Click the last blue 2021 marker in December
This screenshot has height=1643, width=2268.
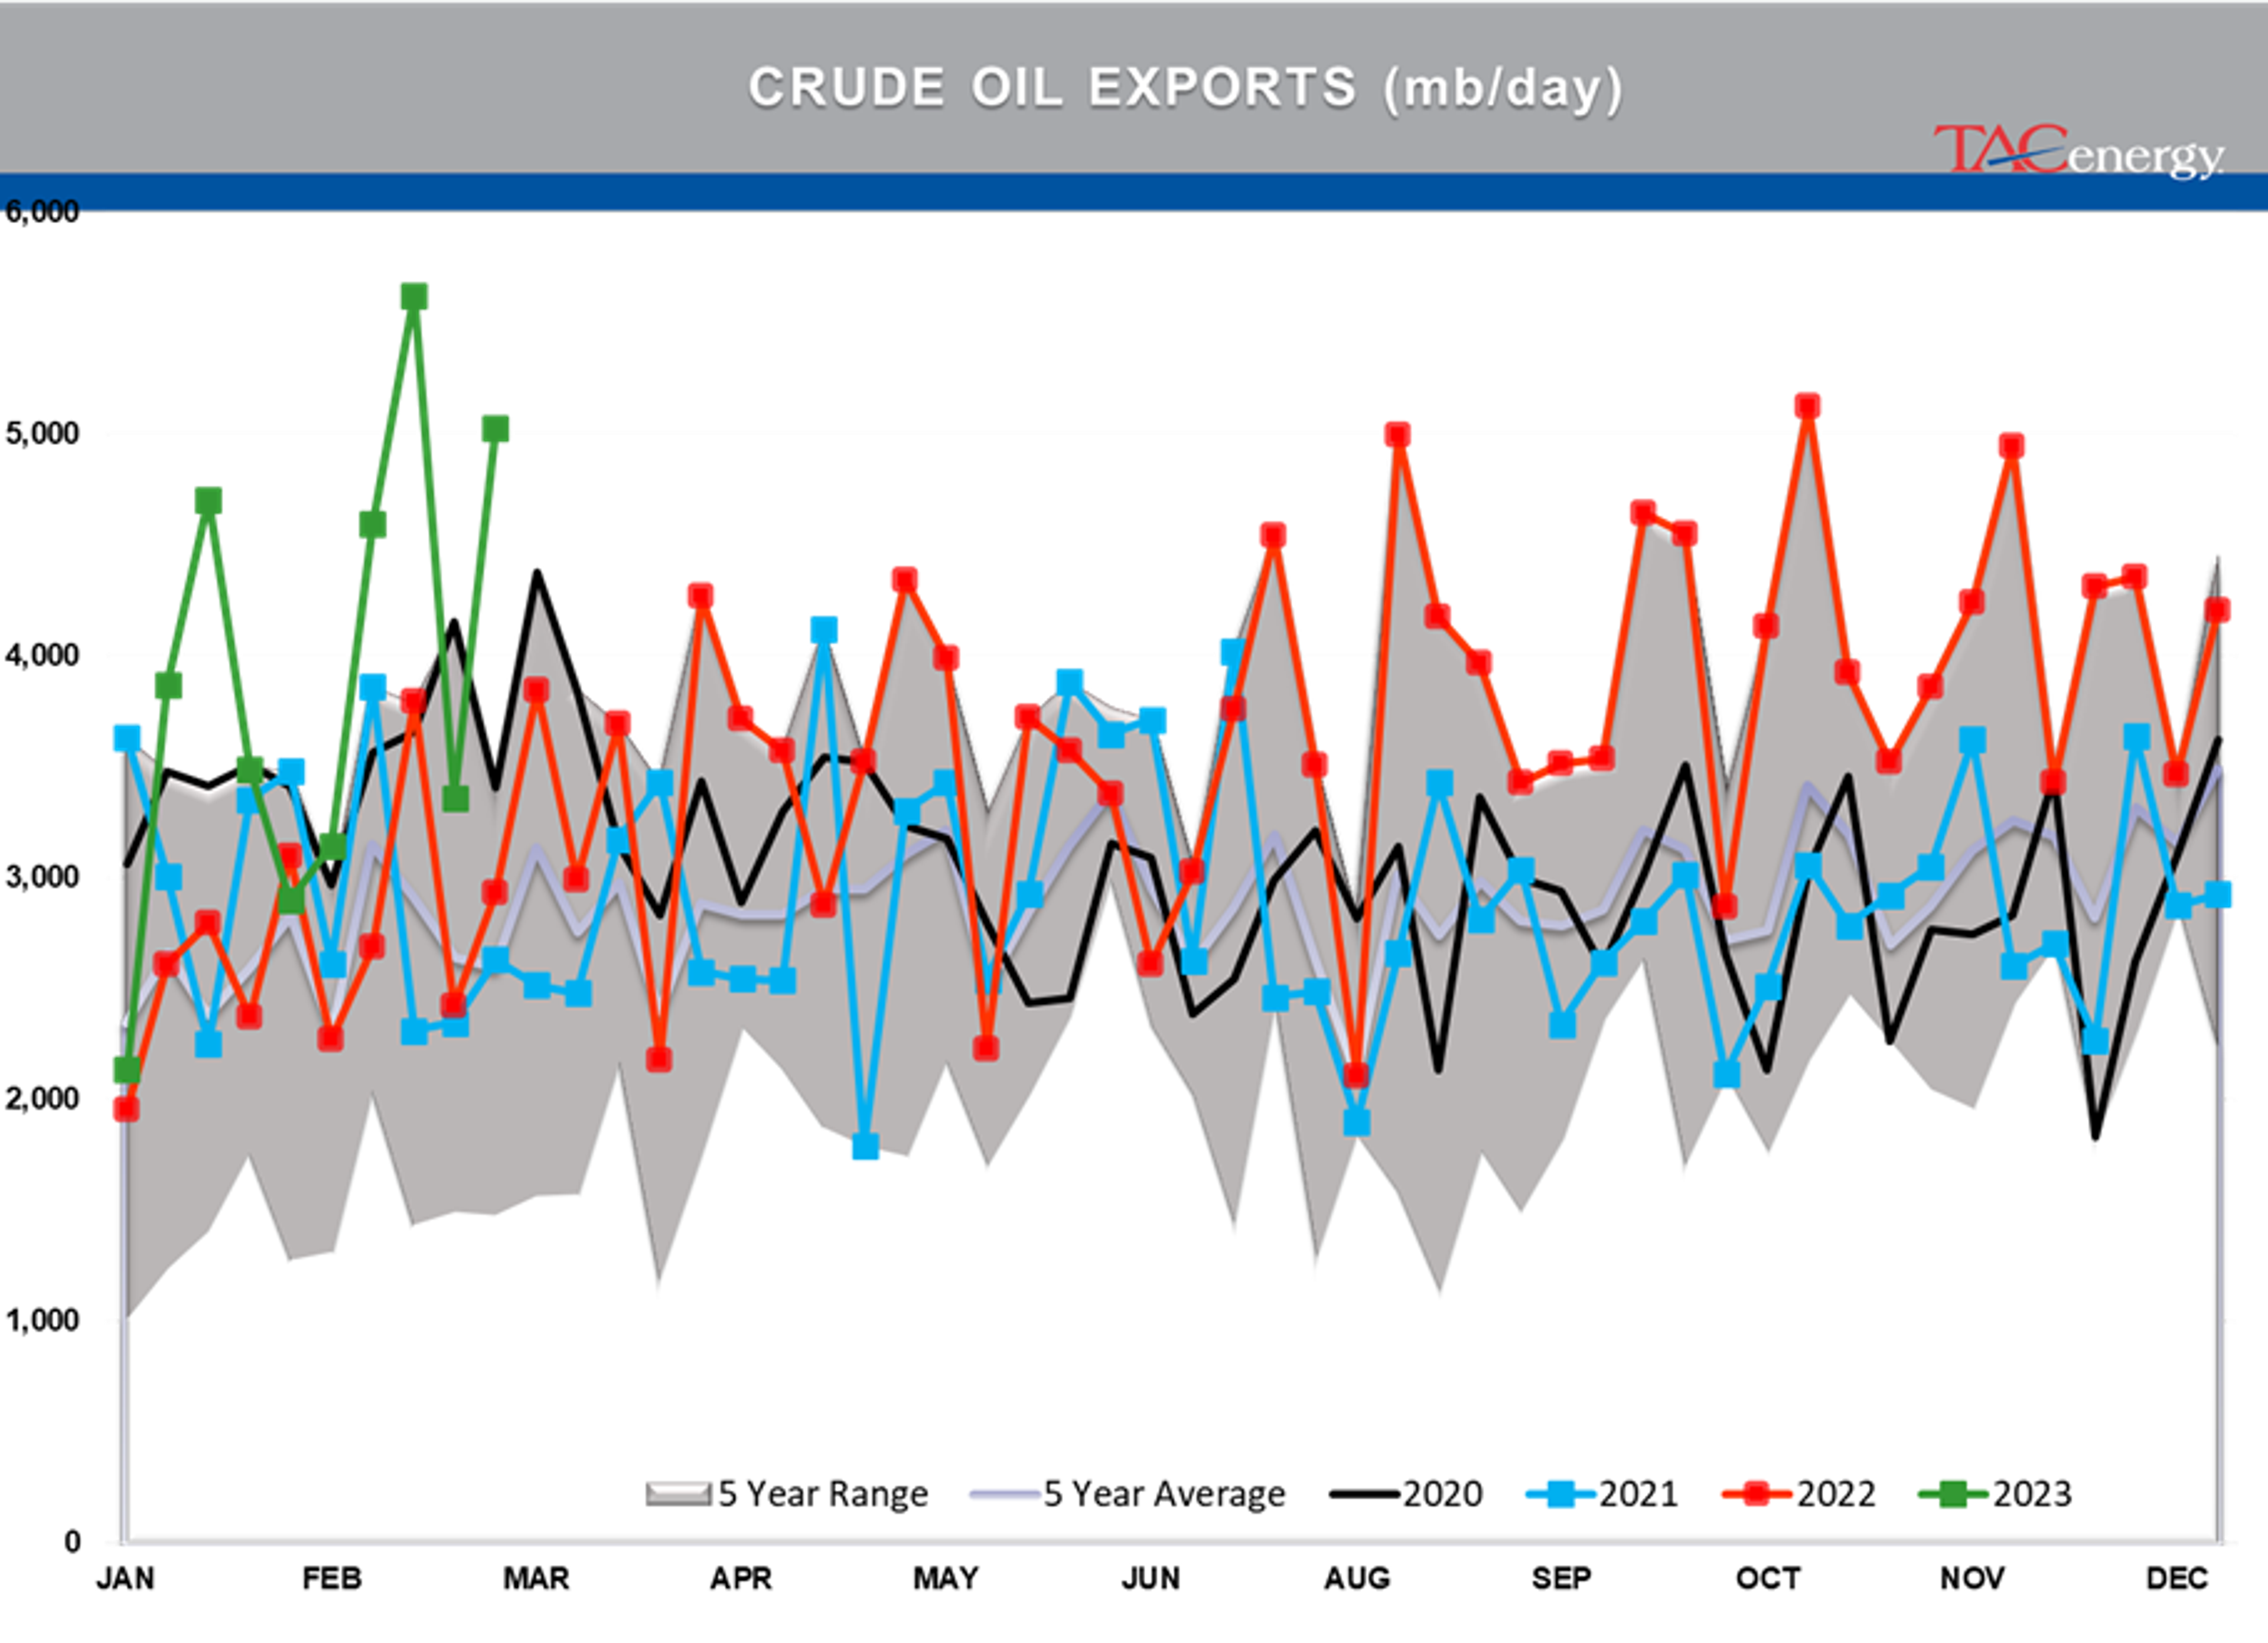(x=2218, y=894)
